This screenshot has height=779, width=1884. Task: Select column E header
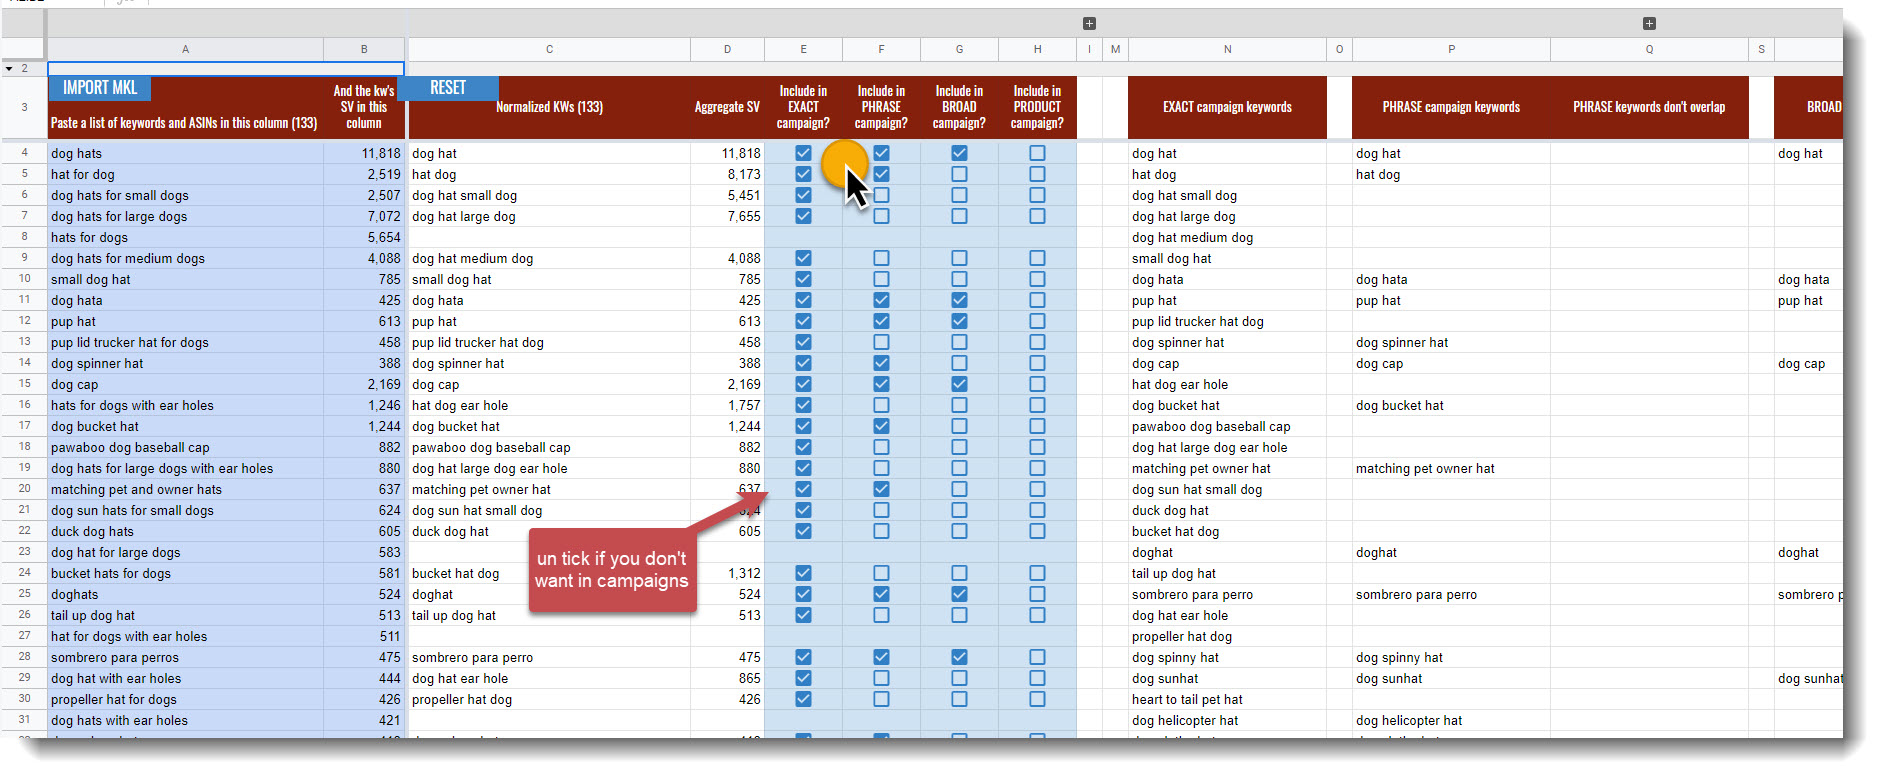point(803,49)
